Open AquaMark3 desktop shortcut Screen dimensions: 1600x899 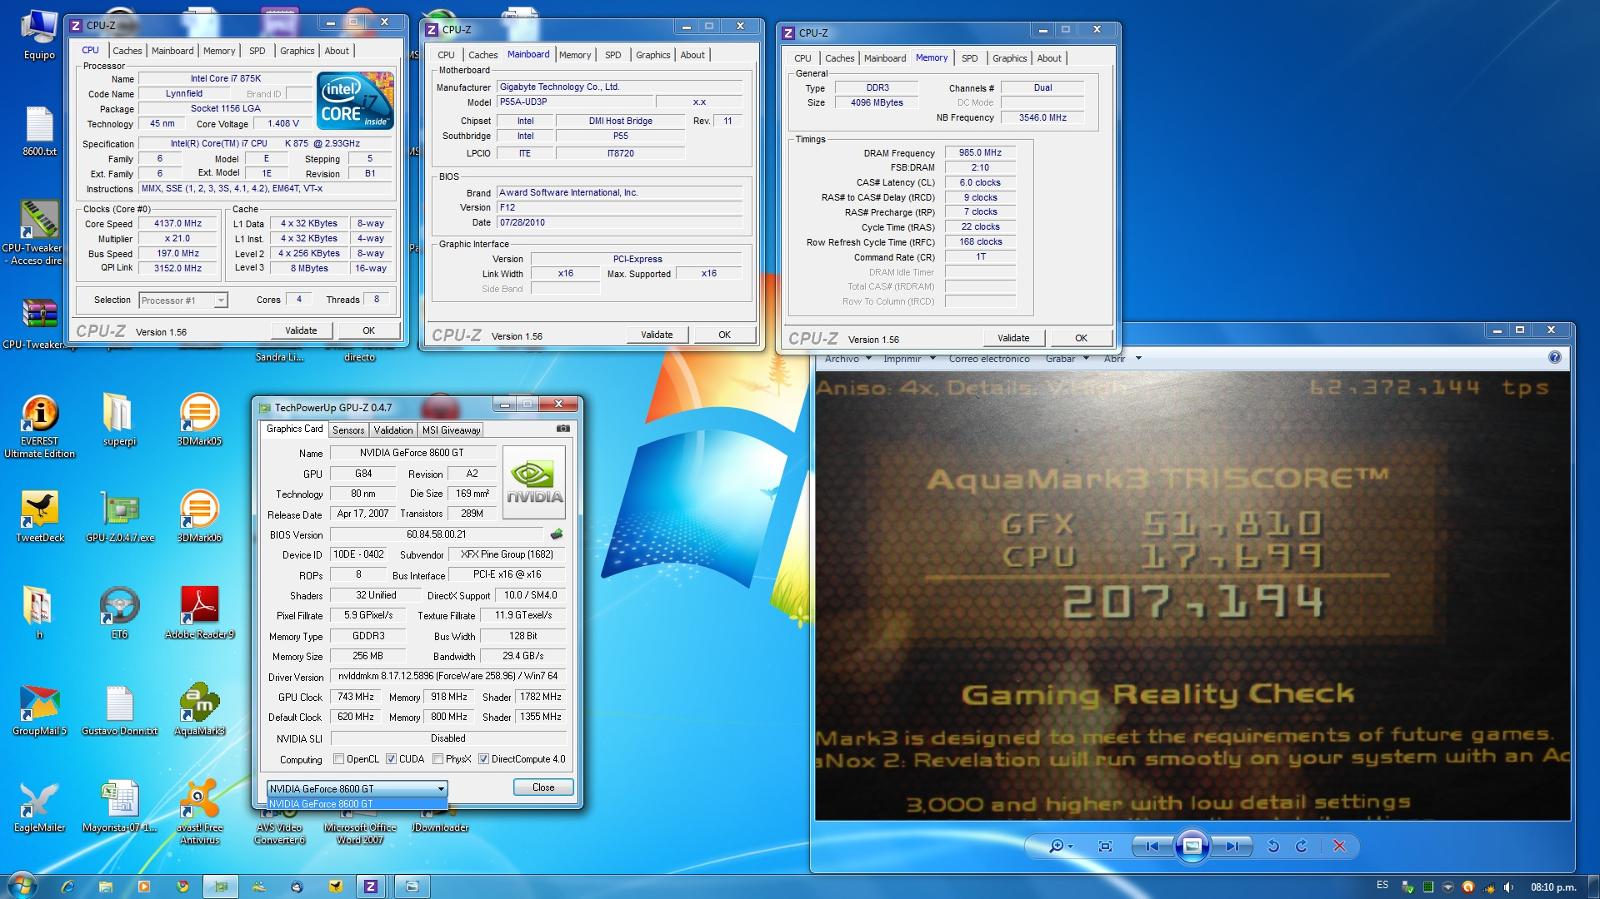click(199, 709)
